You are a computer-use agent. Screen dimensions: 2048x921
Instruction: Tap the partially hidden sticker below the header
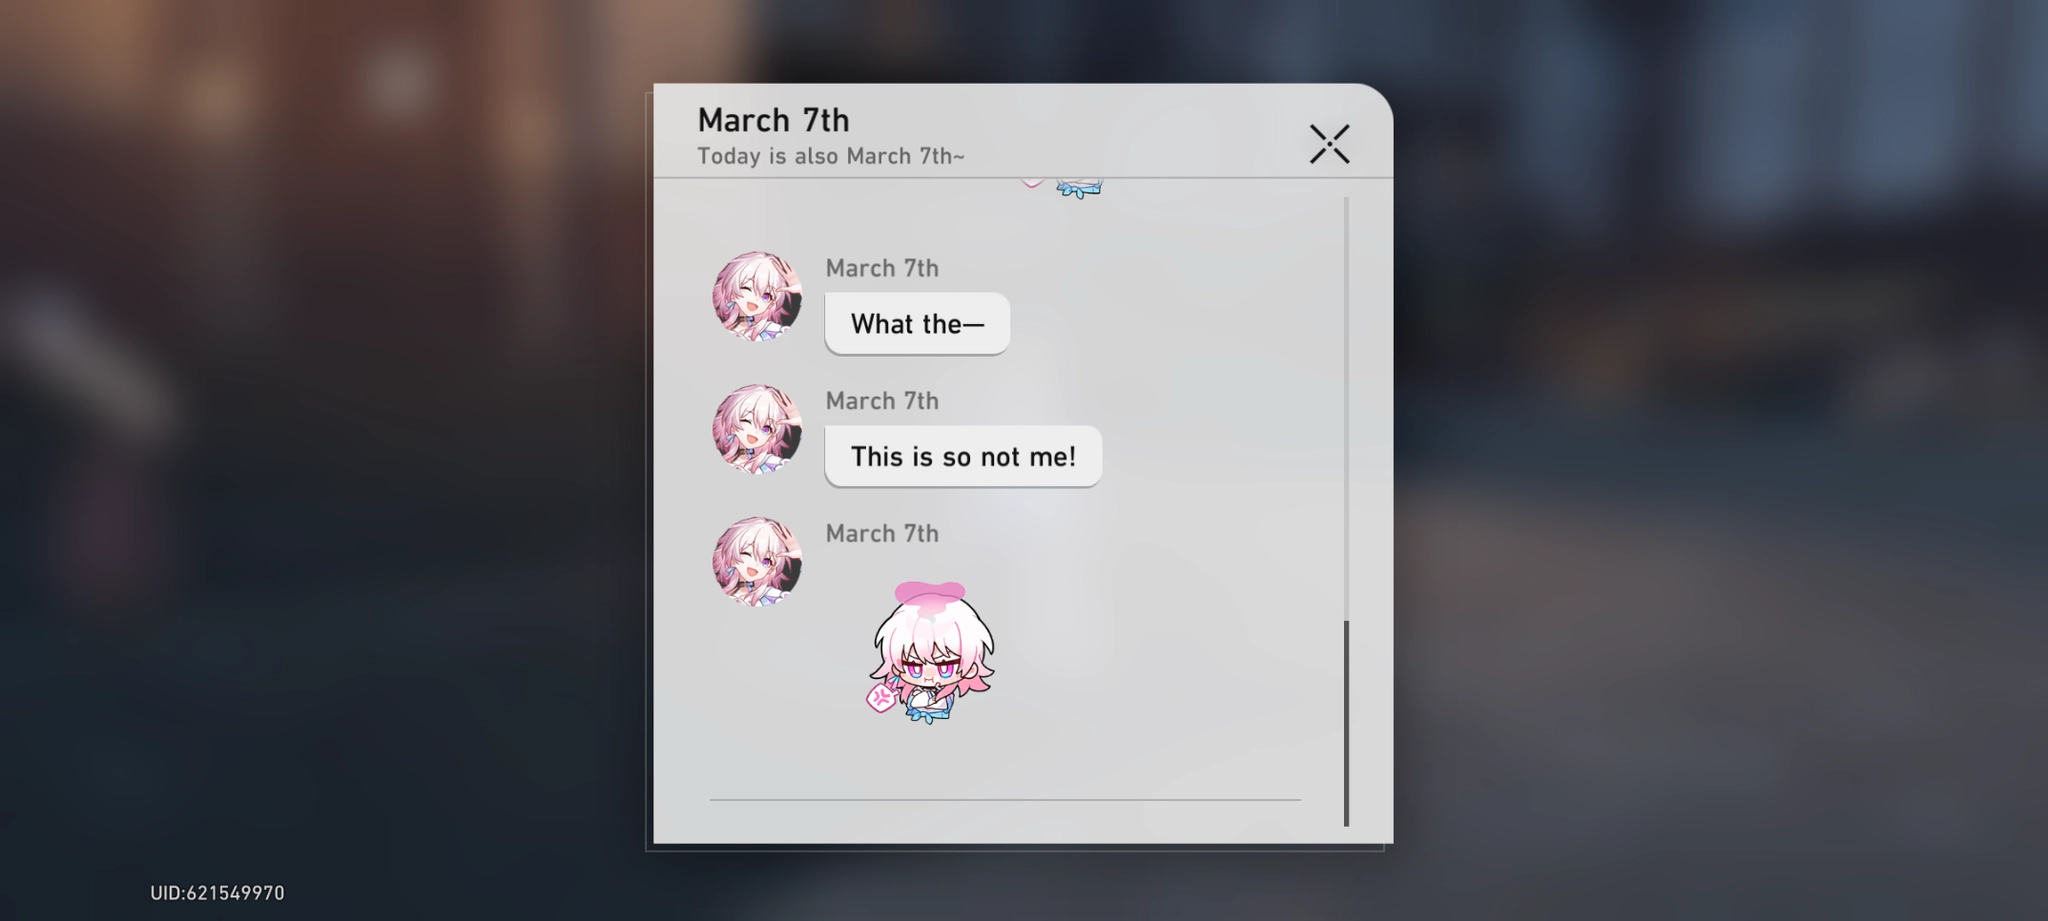(x=1064, y=188)
